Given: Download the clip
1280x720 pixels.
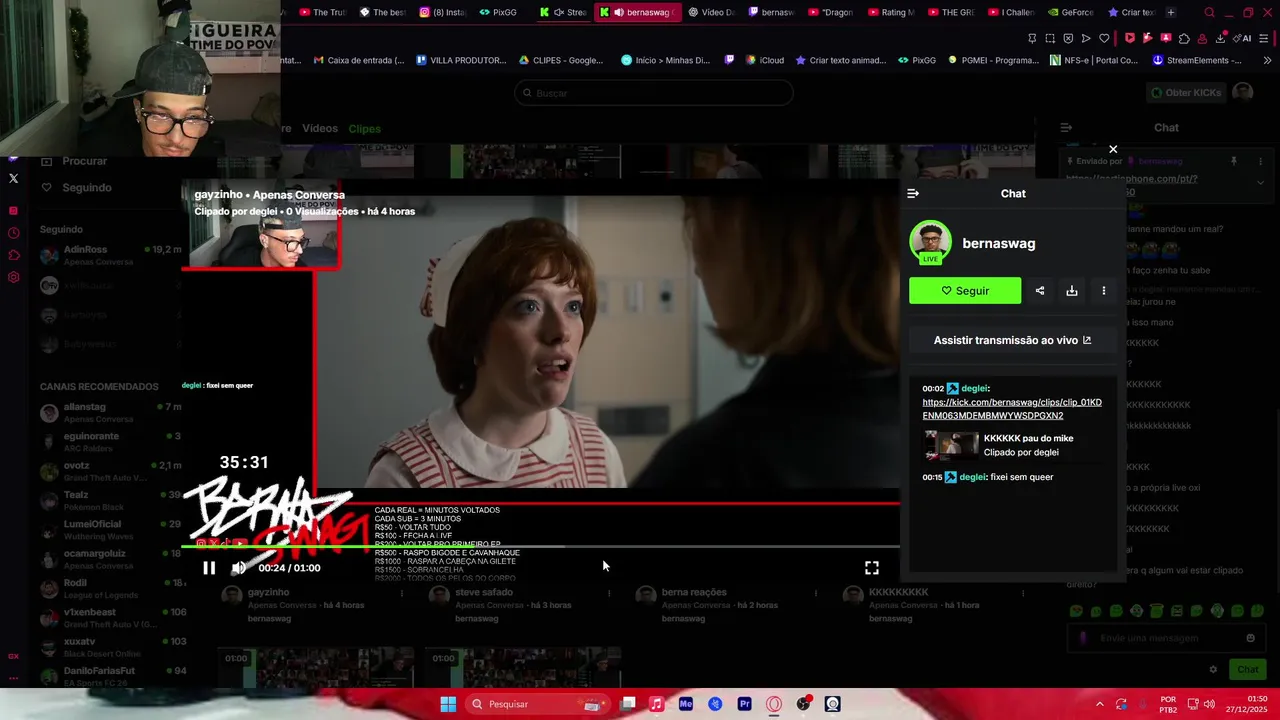Looking at the screenshot, I should (1072, 291).
